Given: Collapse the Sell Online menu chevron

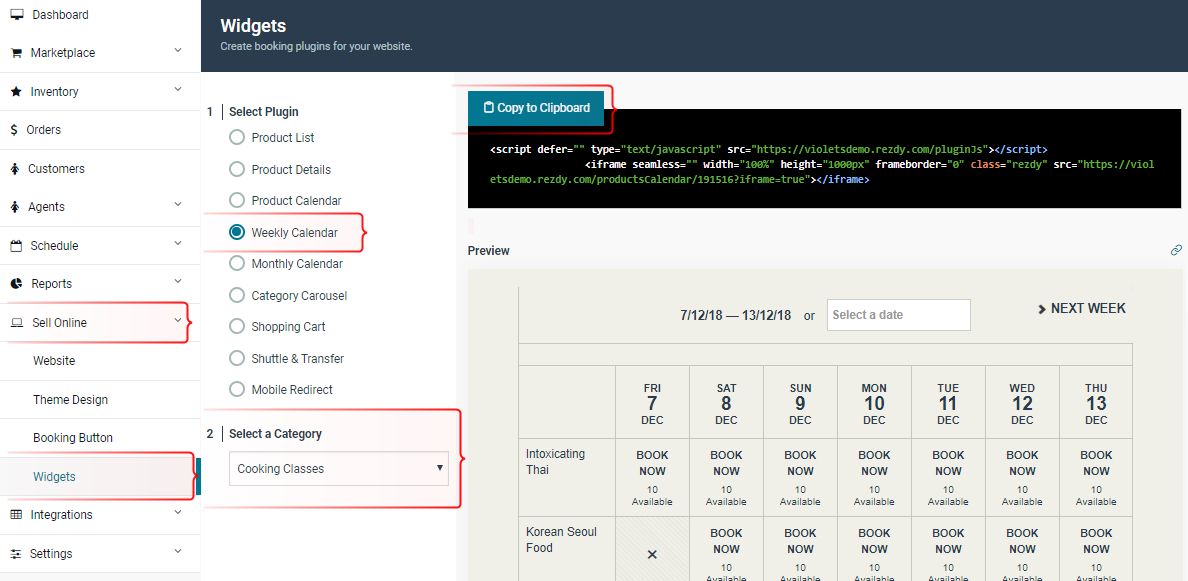Looking at the screenshot, I should [178, 321].
